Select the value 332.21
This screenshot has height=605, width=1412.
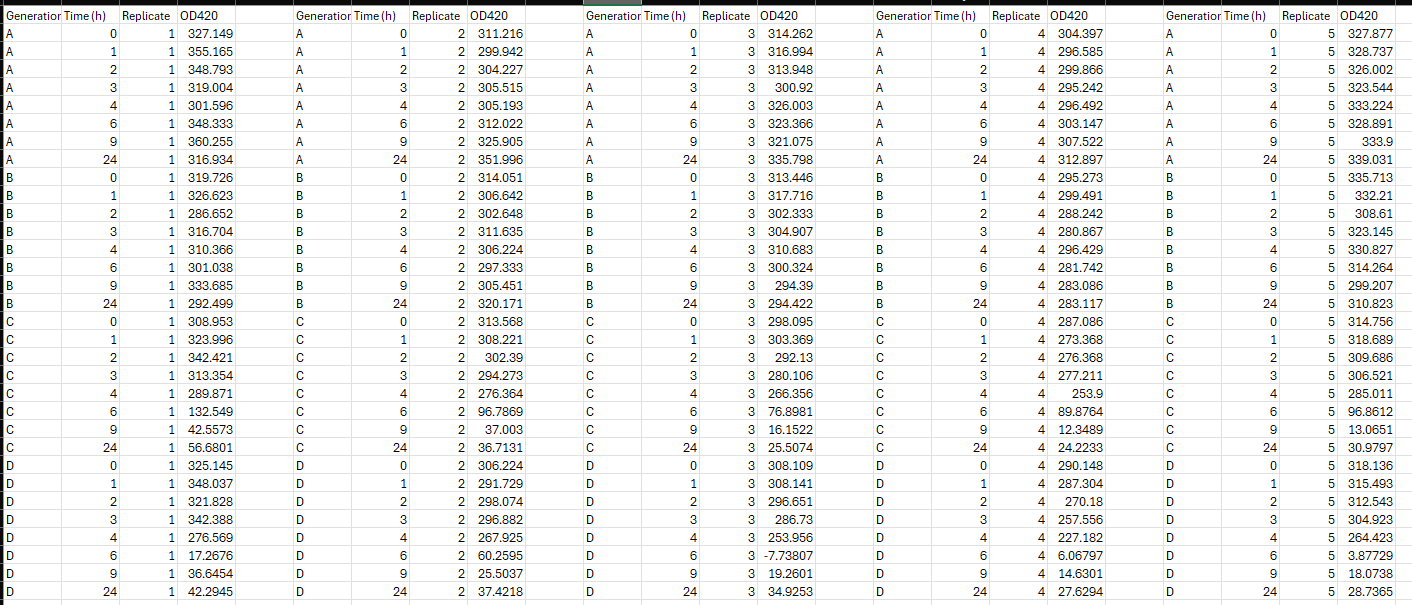tap(1368, 196)
